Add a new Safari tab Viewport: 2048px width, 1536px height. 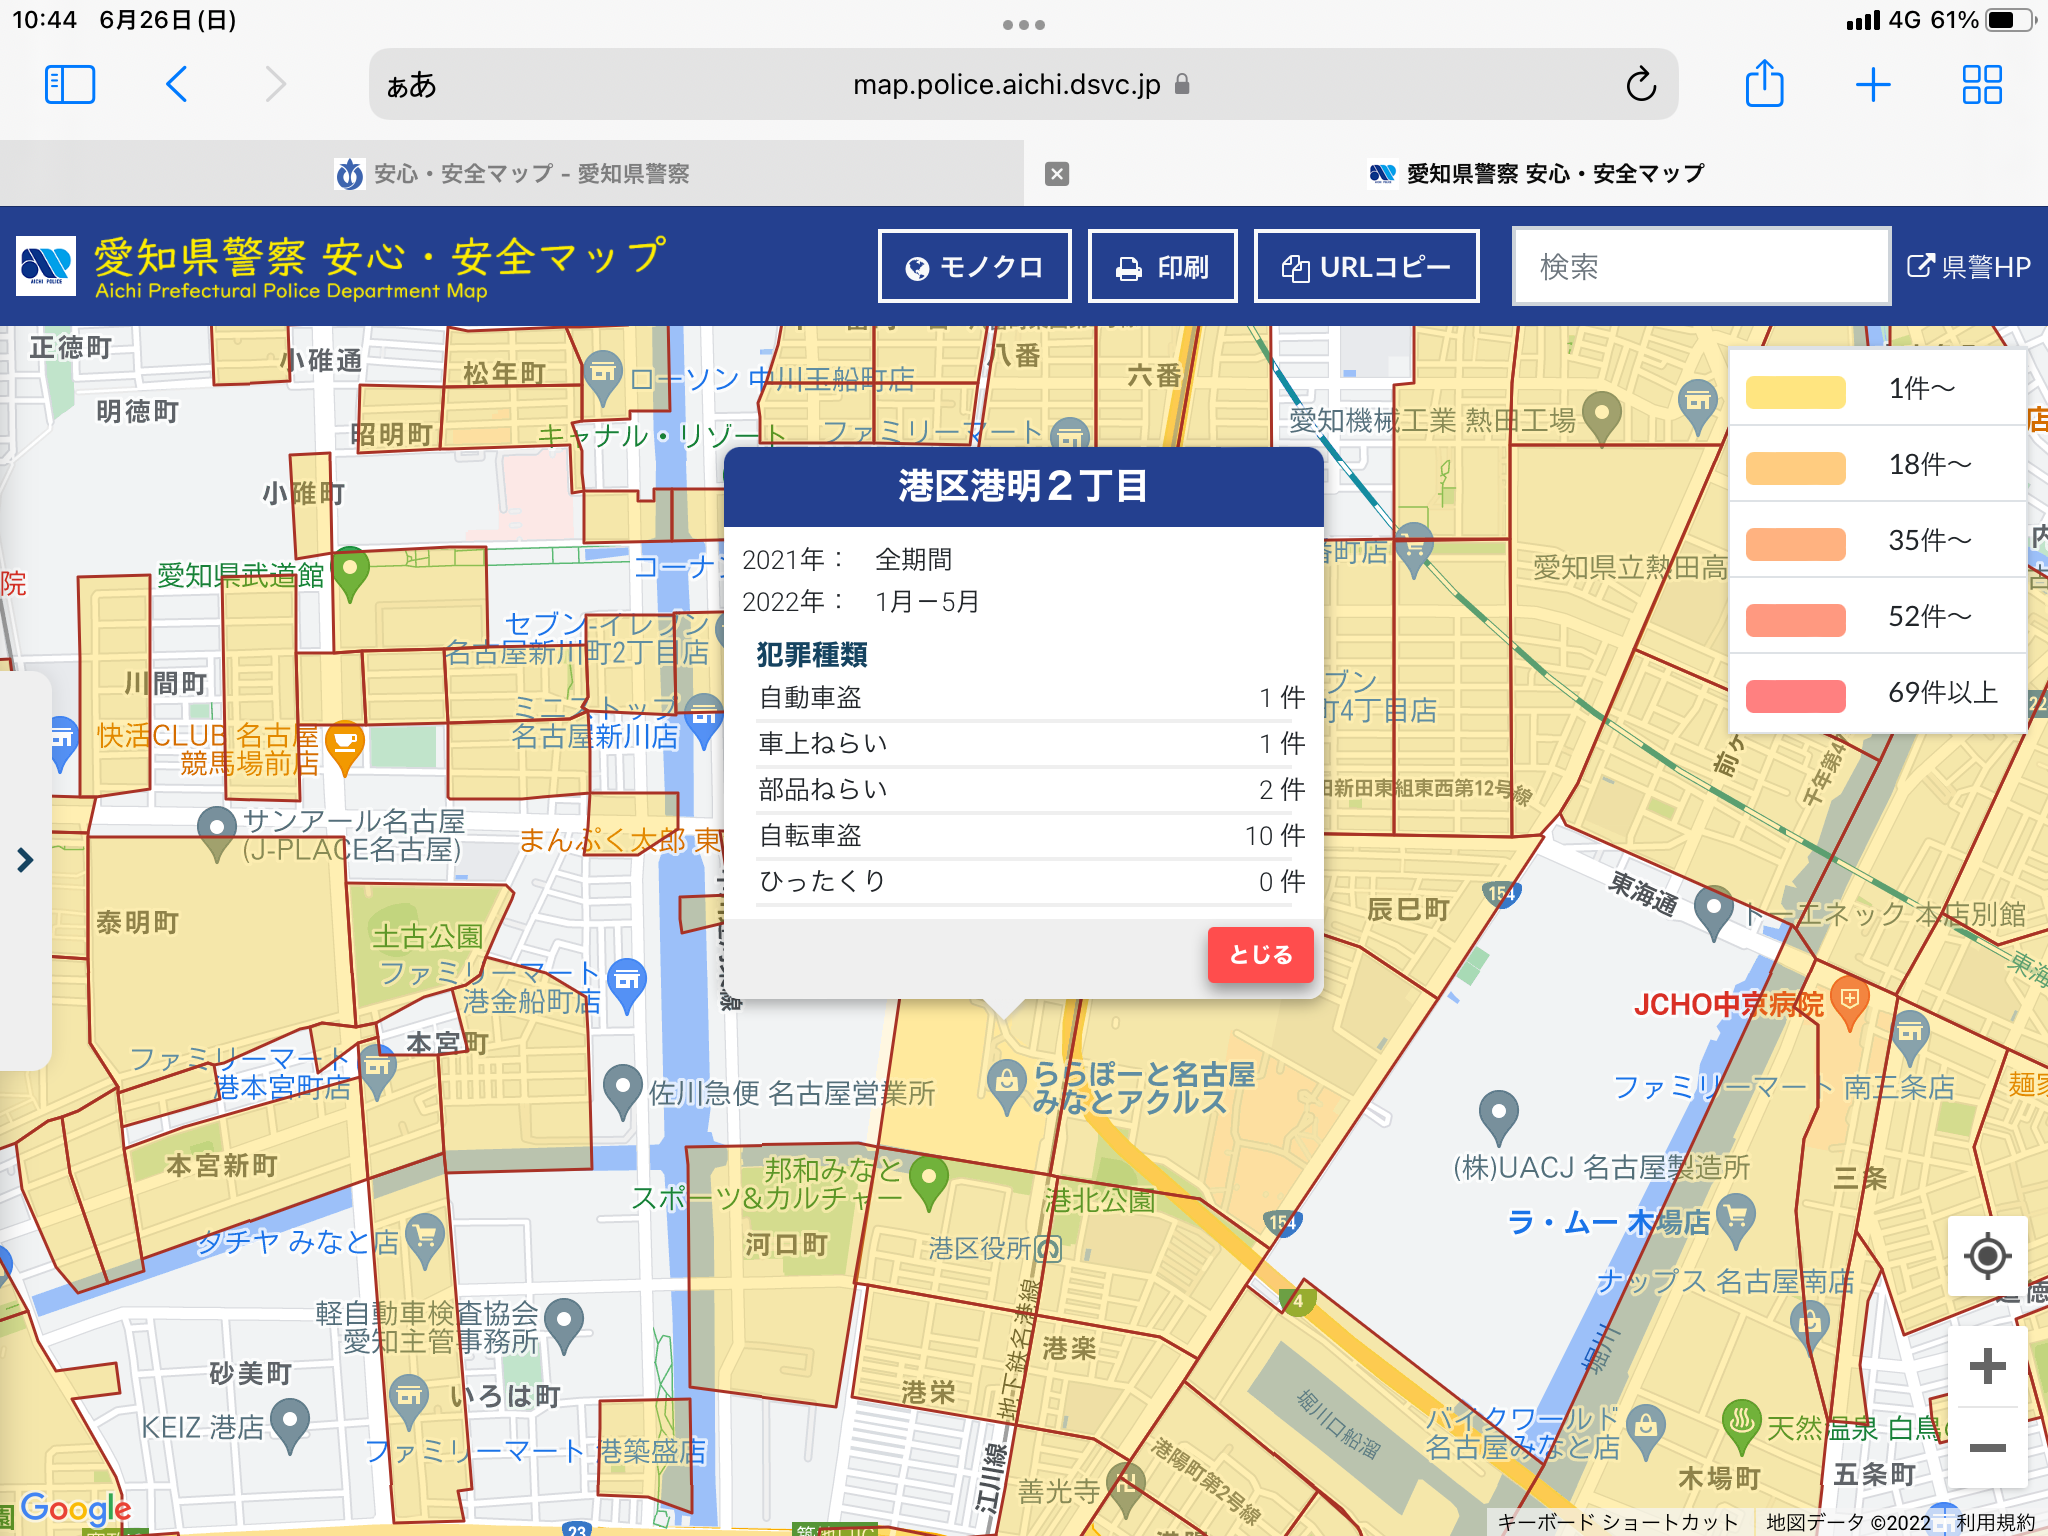click(1873, 85)
